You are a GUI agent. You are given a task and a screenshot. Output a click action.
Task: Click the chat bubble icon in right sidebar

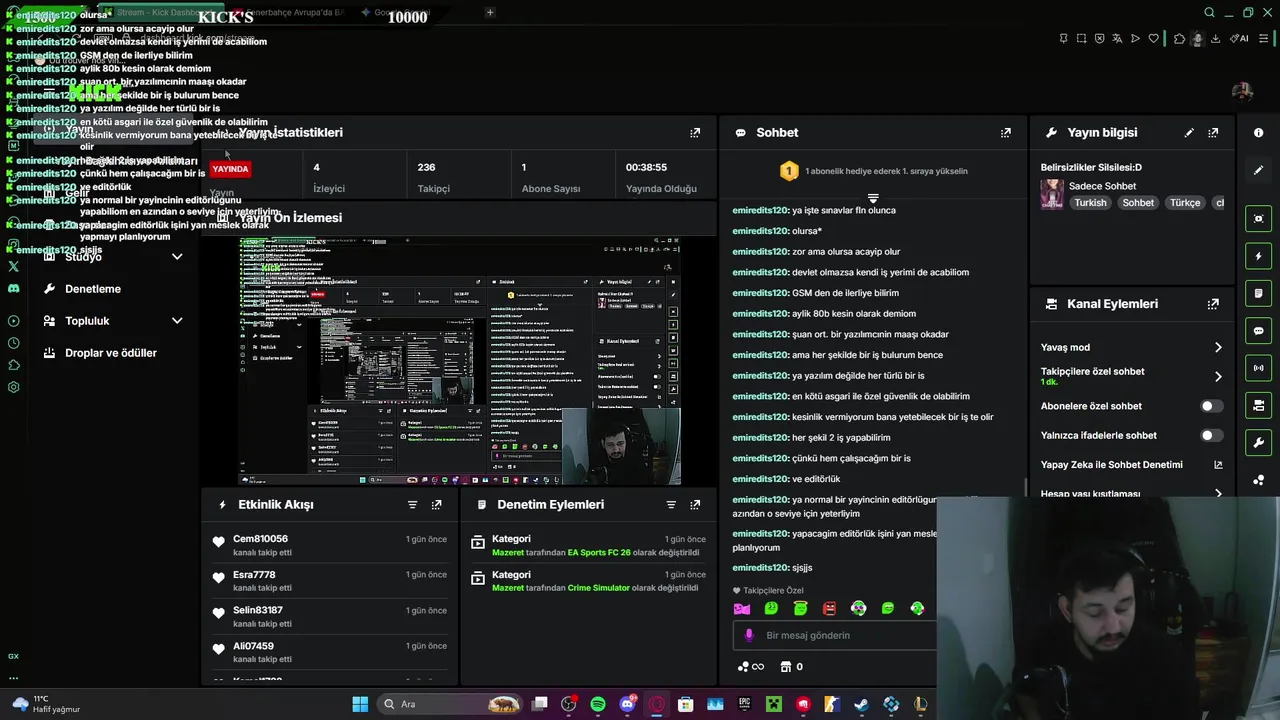pos(1258,330)
